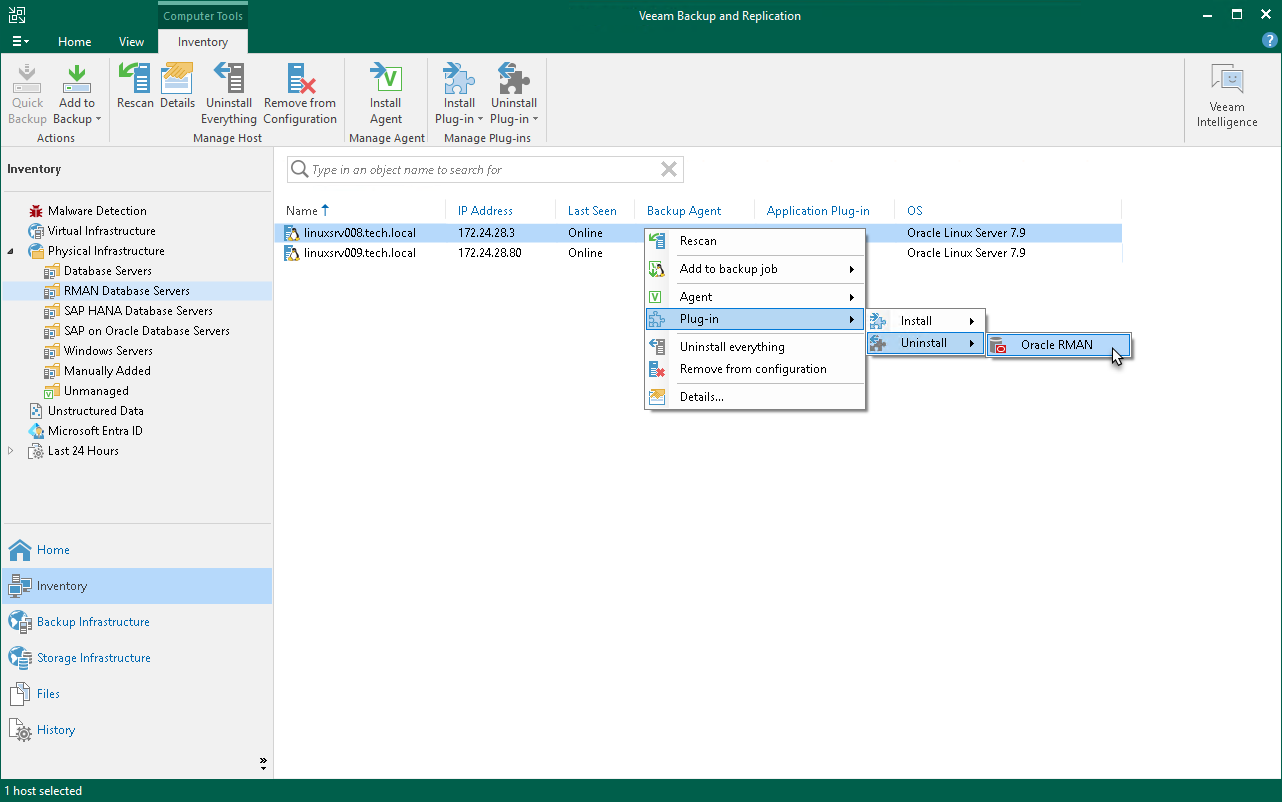This screenshot has height=802, width=1282.
Task: Expand the Last 24 Hours node
Action: click(x=10, y=451)
